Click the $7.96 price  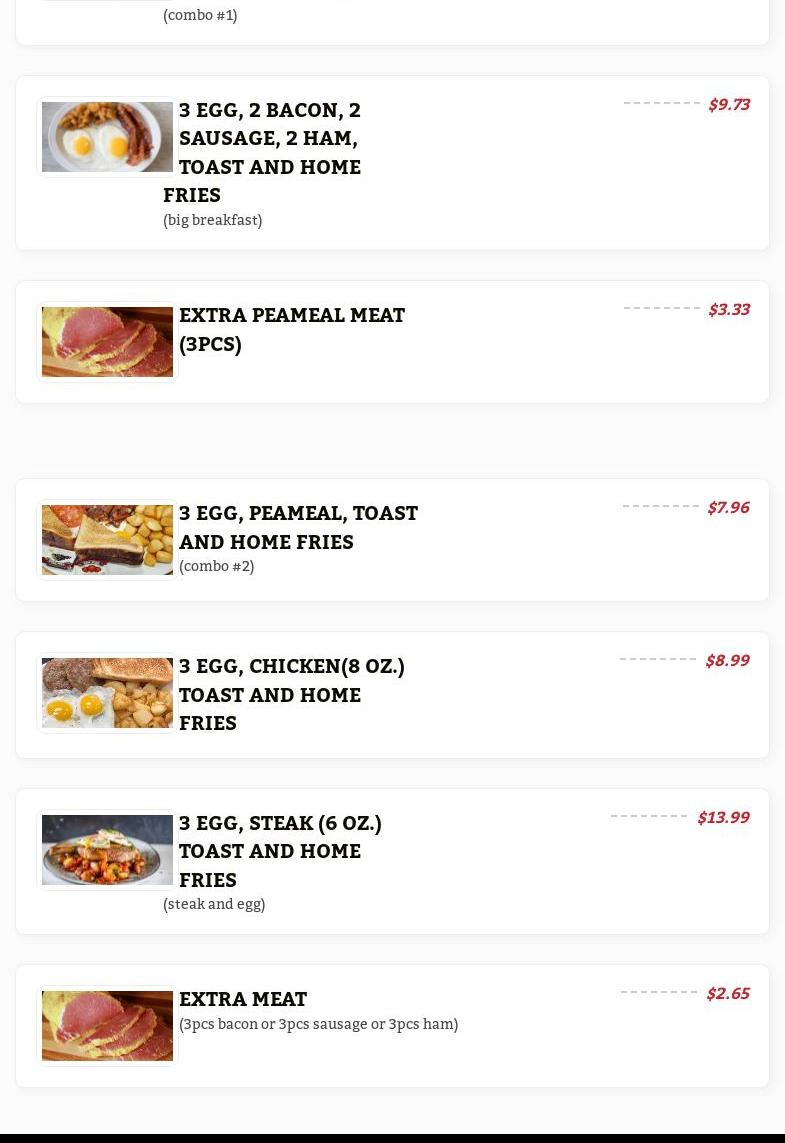[x=728, y=507]
